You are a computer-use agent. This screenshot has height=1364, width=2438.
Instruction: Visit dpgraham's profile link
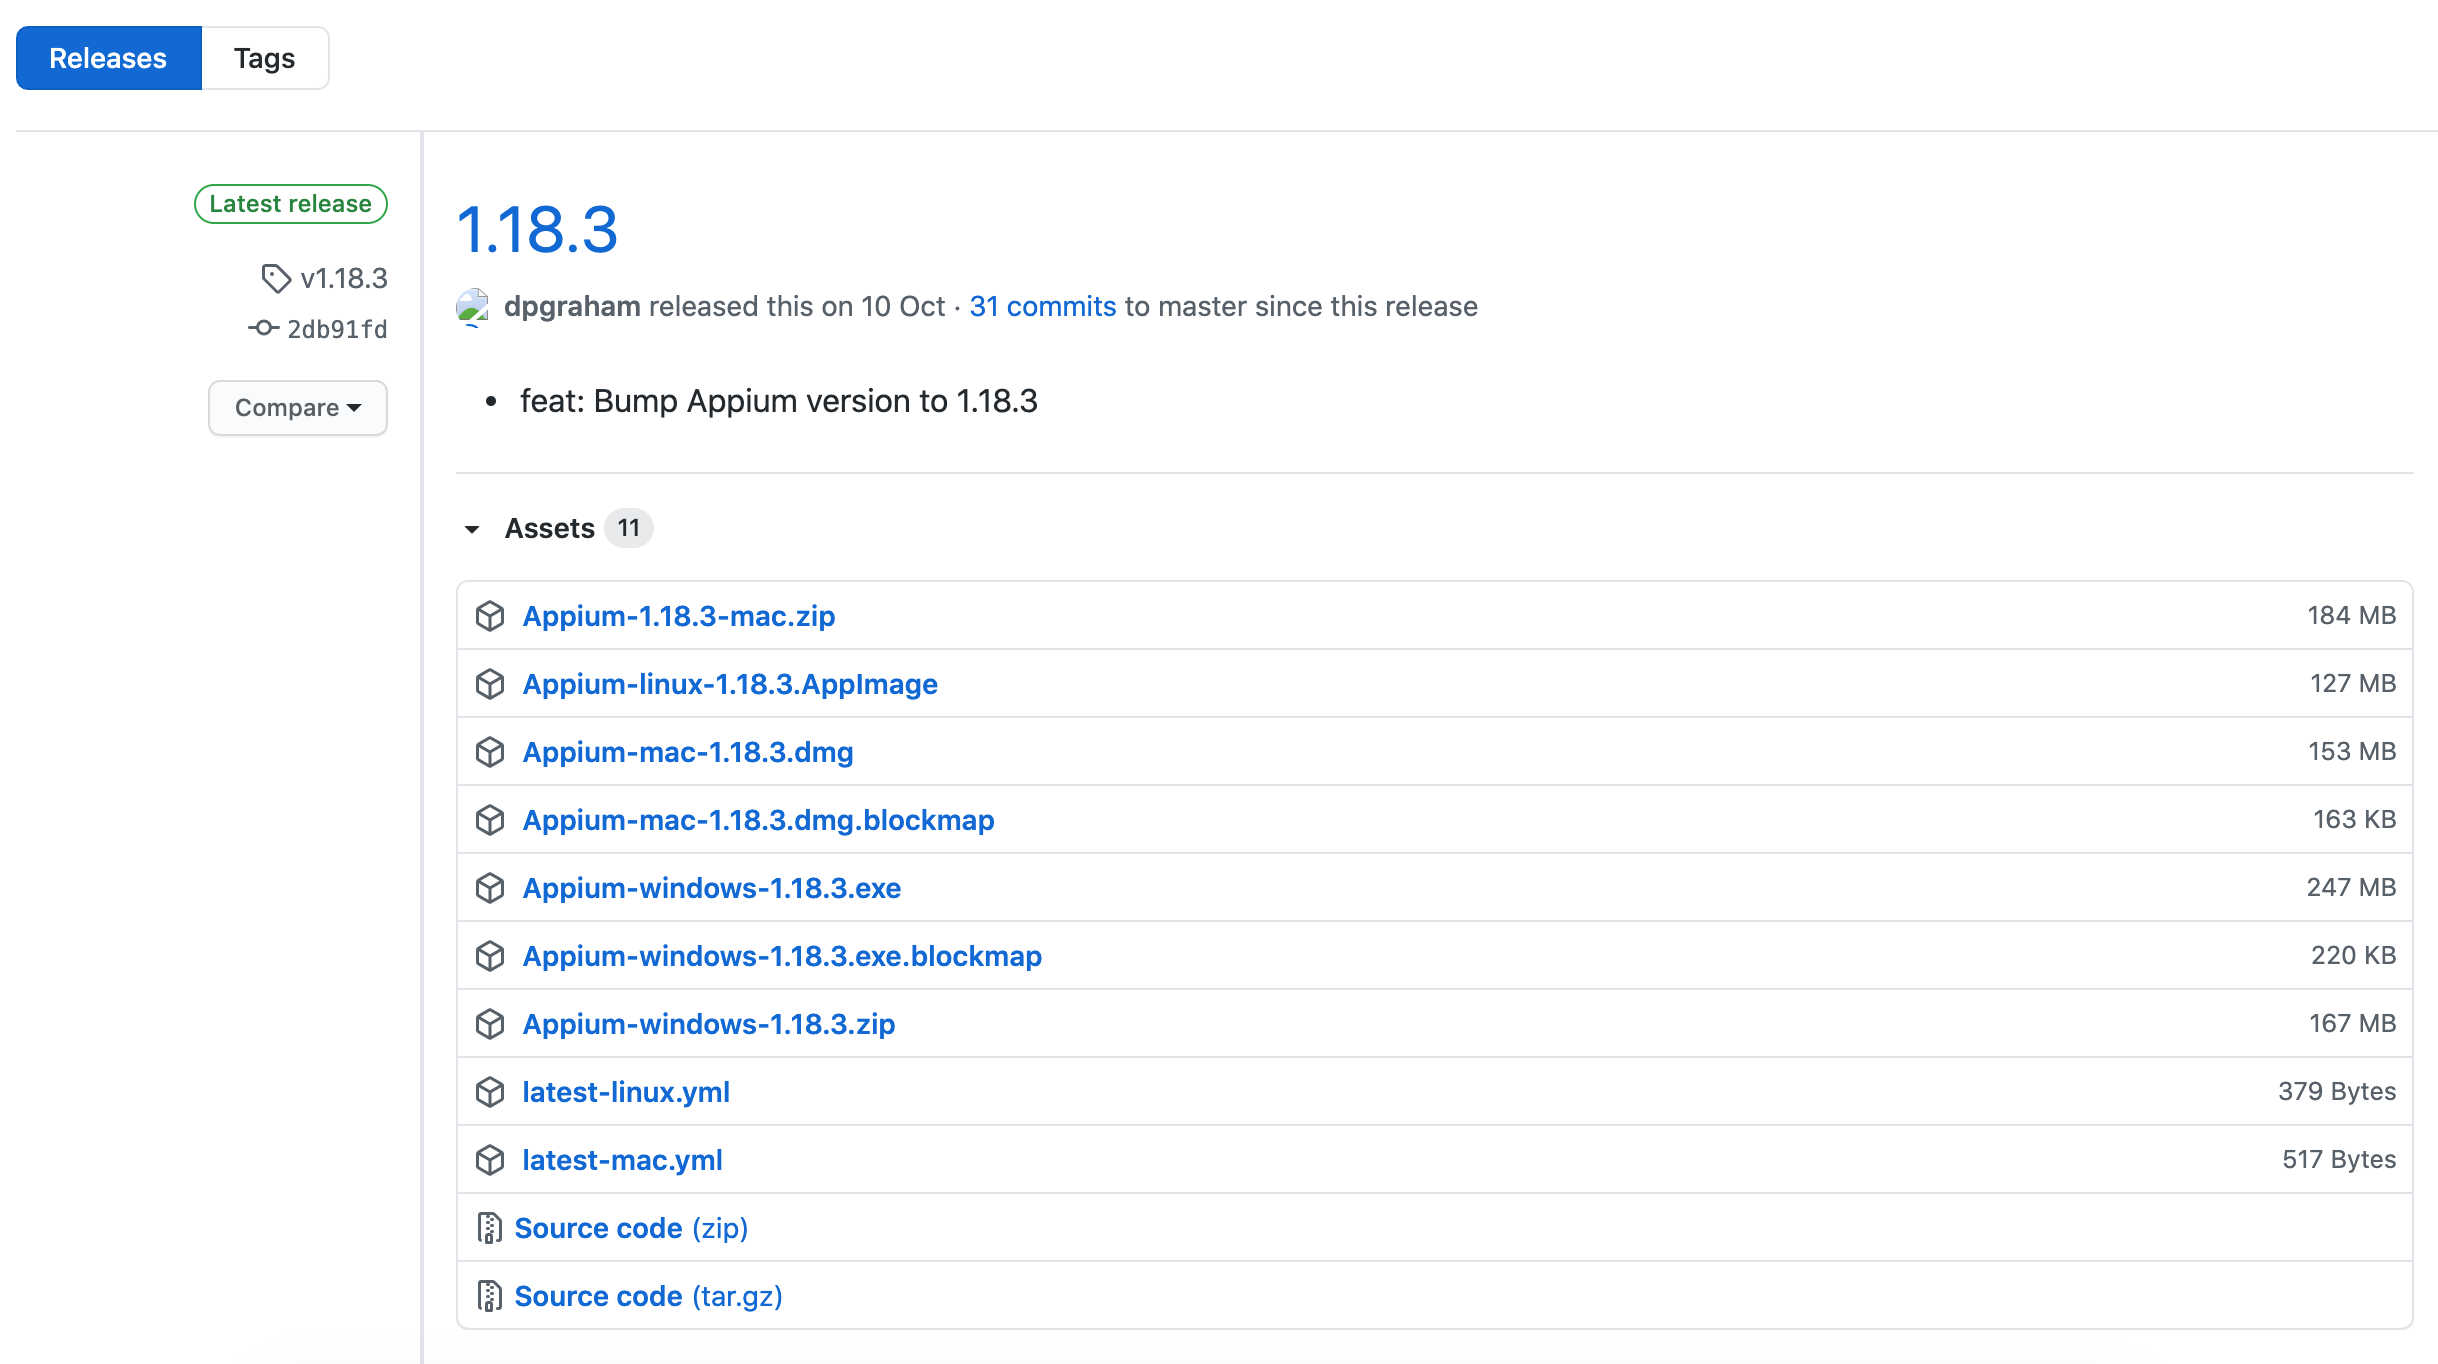click(572, 306)
